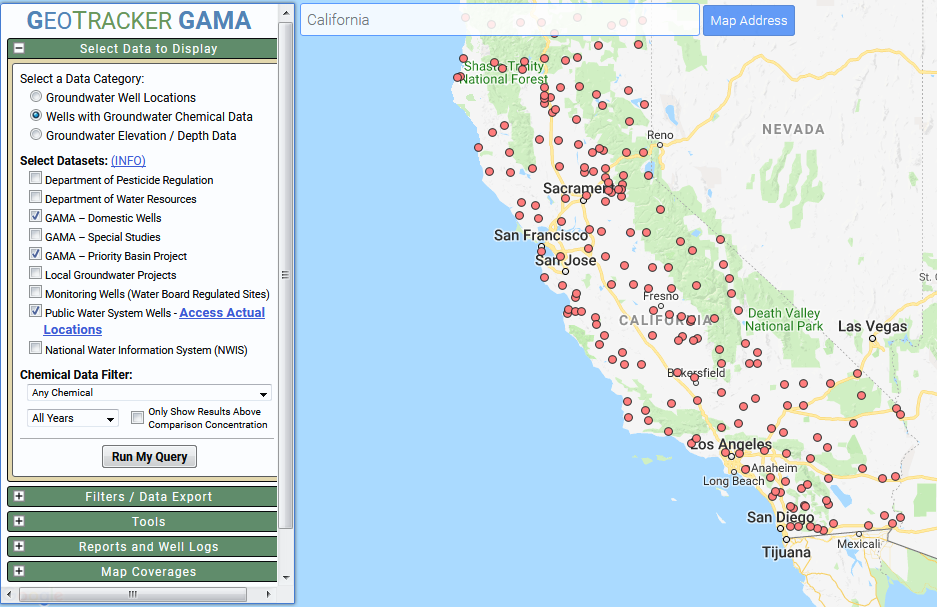Click the well marker near Las Vegas
The width and height of the screenshot is (937, 607).
[856, 374]
